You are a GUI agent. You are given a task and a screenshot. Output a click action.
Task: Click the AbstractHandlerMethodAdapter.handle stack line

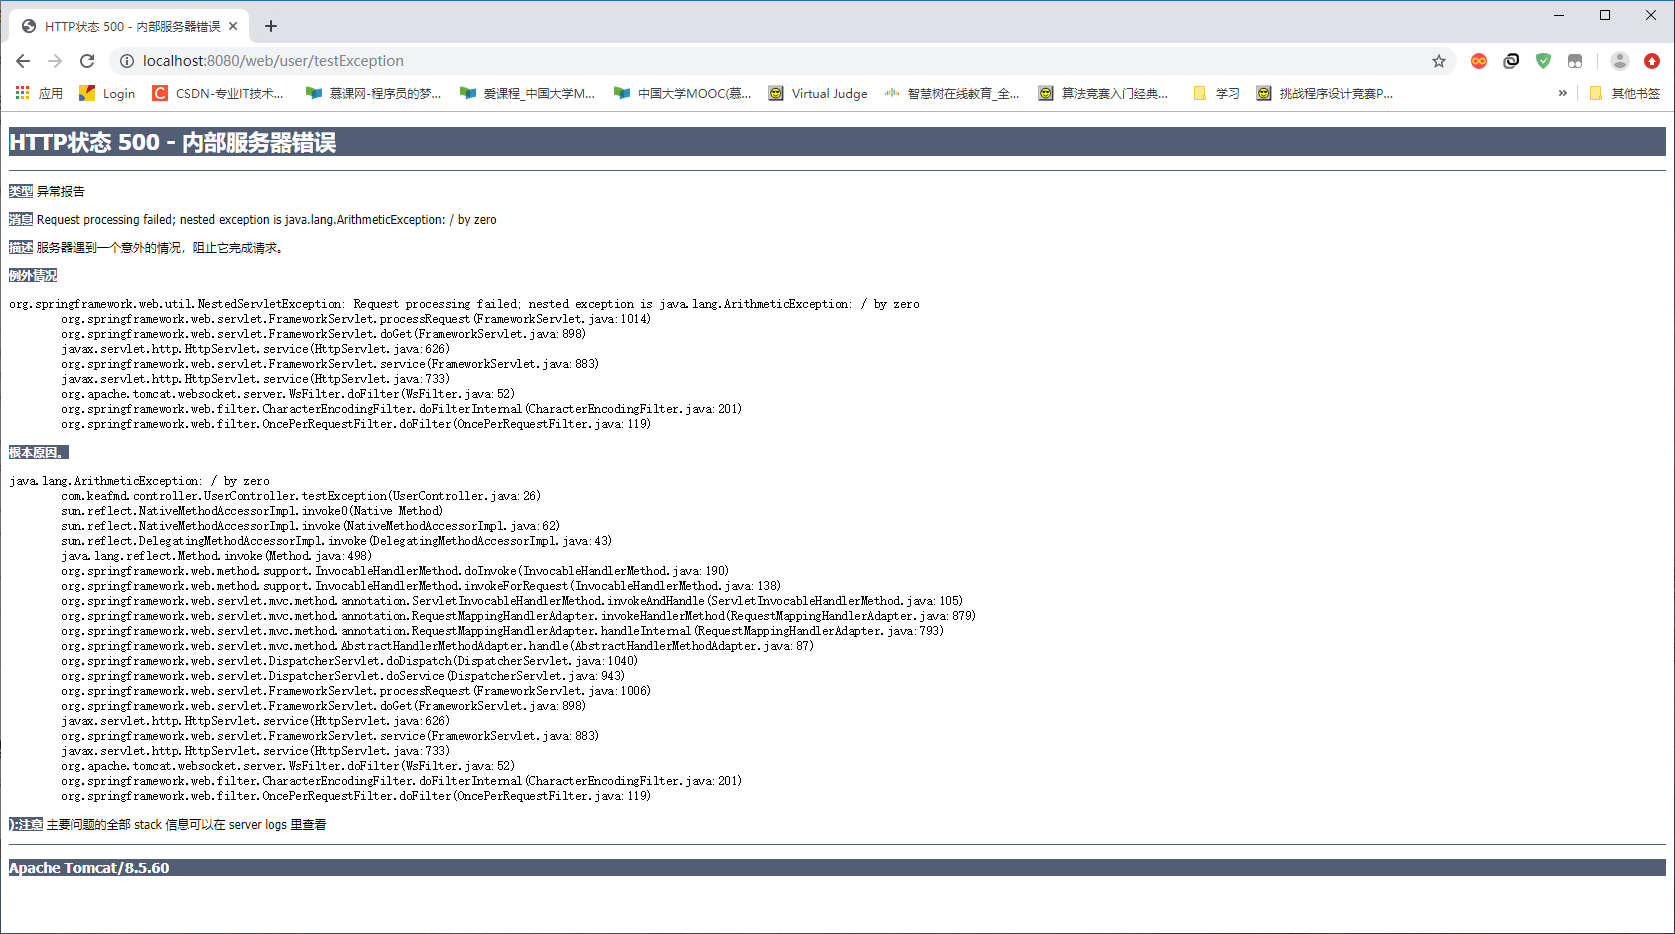(x=437, y=646)
